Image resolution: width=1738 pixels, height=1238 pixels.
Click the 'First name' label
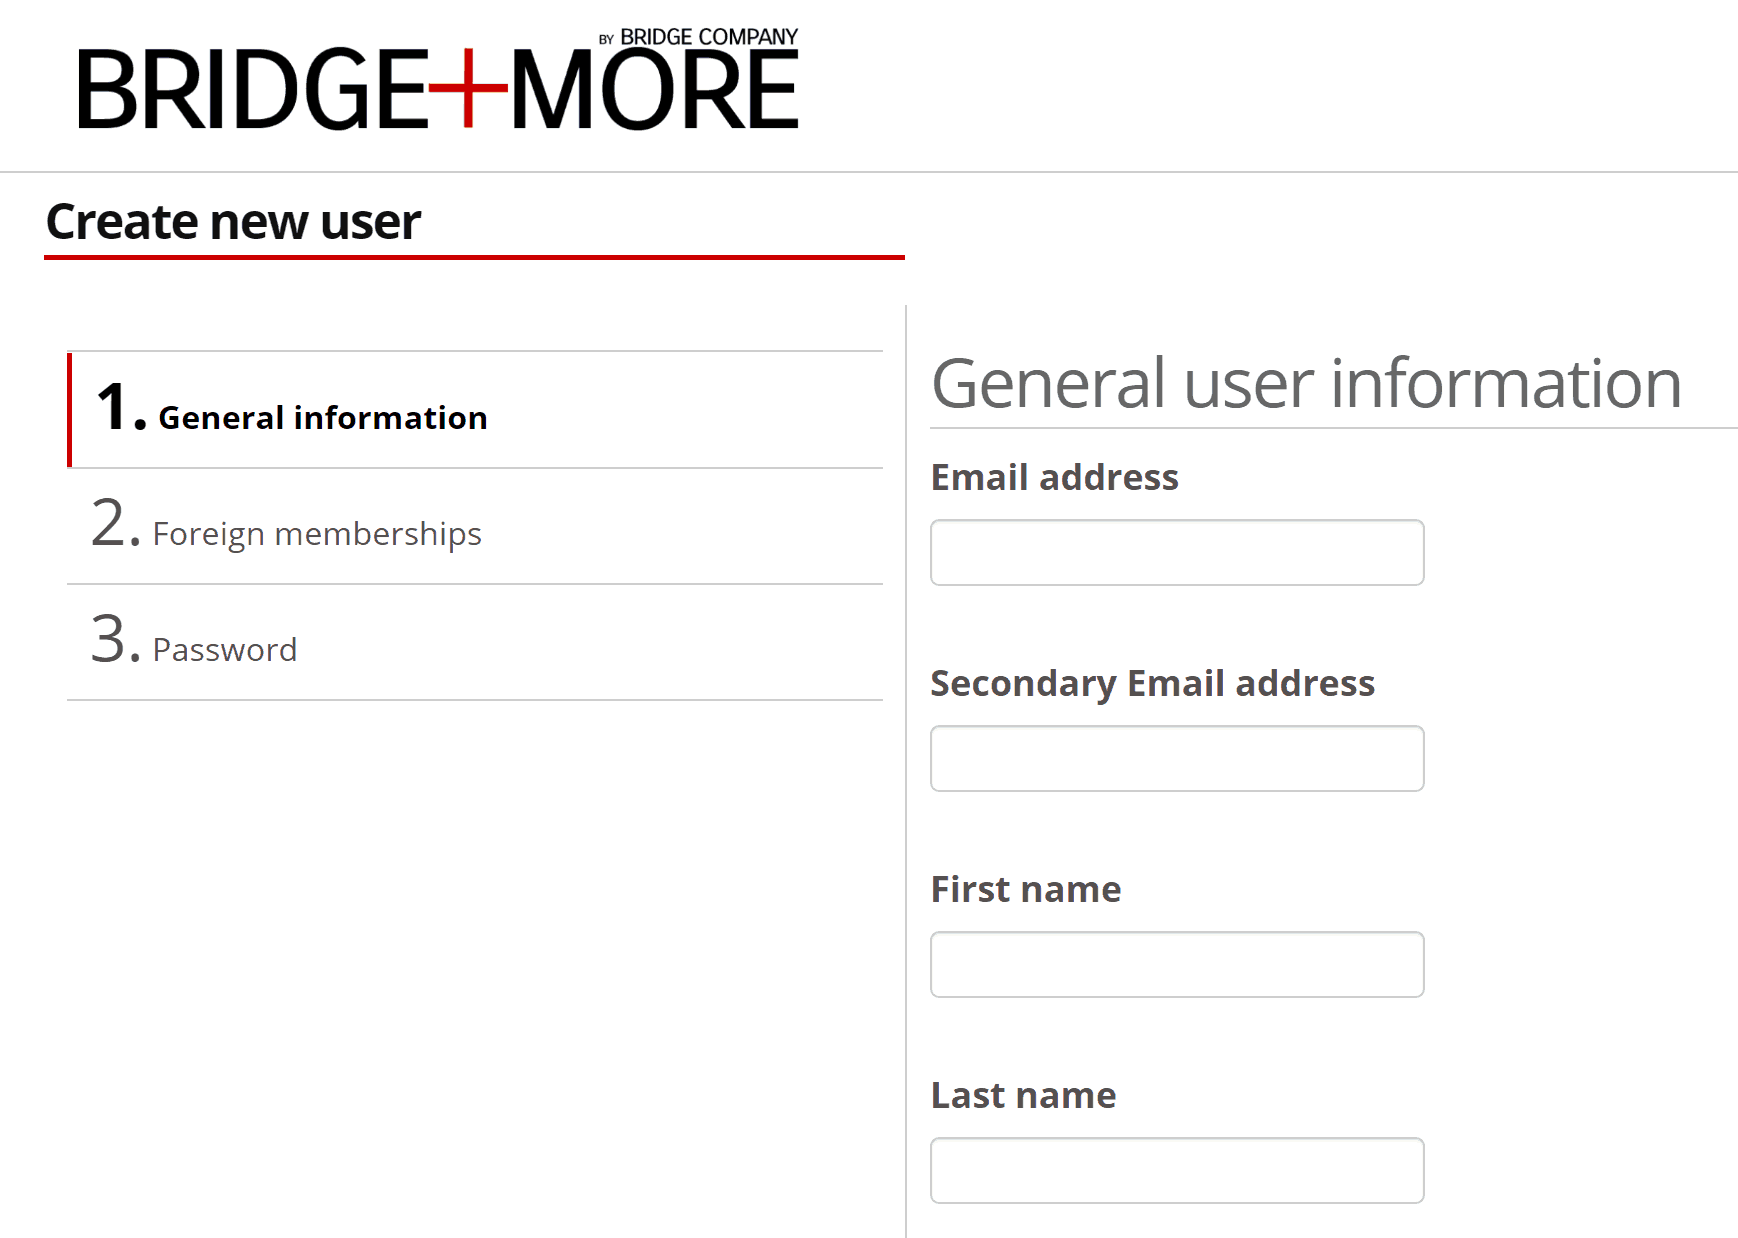point(1025,889)
